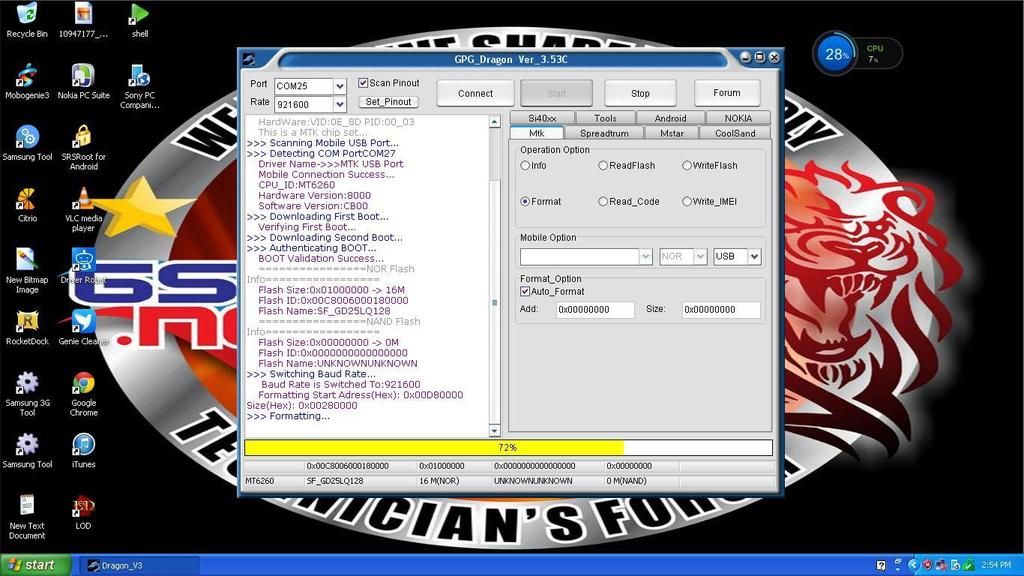1024x576 pixels.
Task: Switch to the Spreadtrum tab
Action: pos(604,133)
